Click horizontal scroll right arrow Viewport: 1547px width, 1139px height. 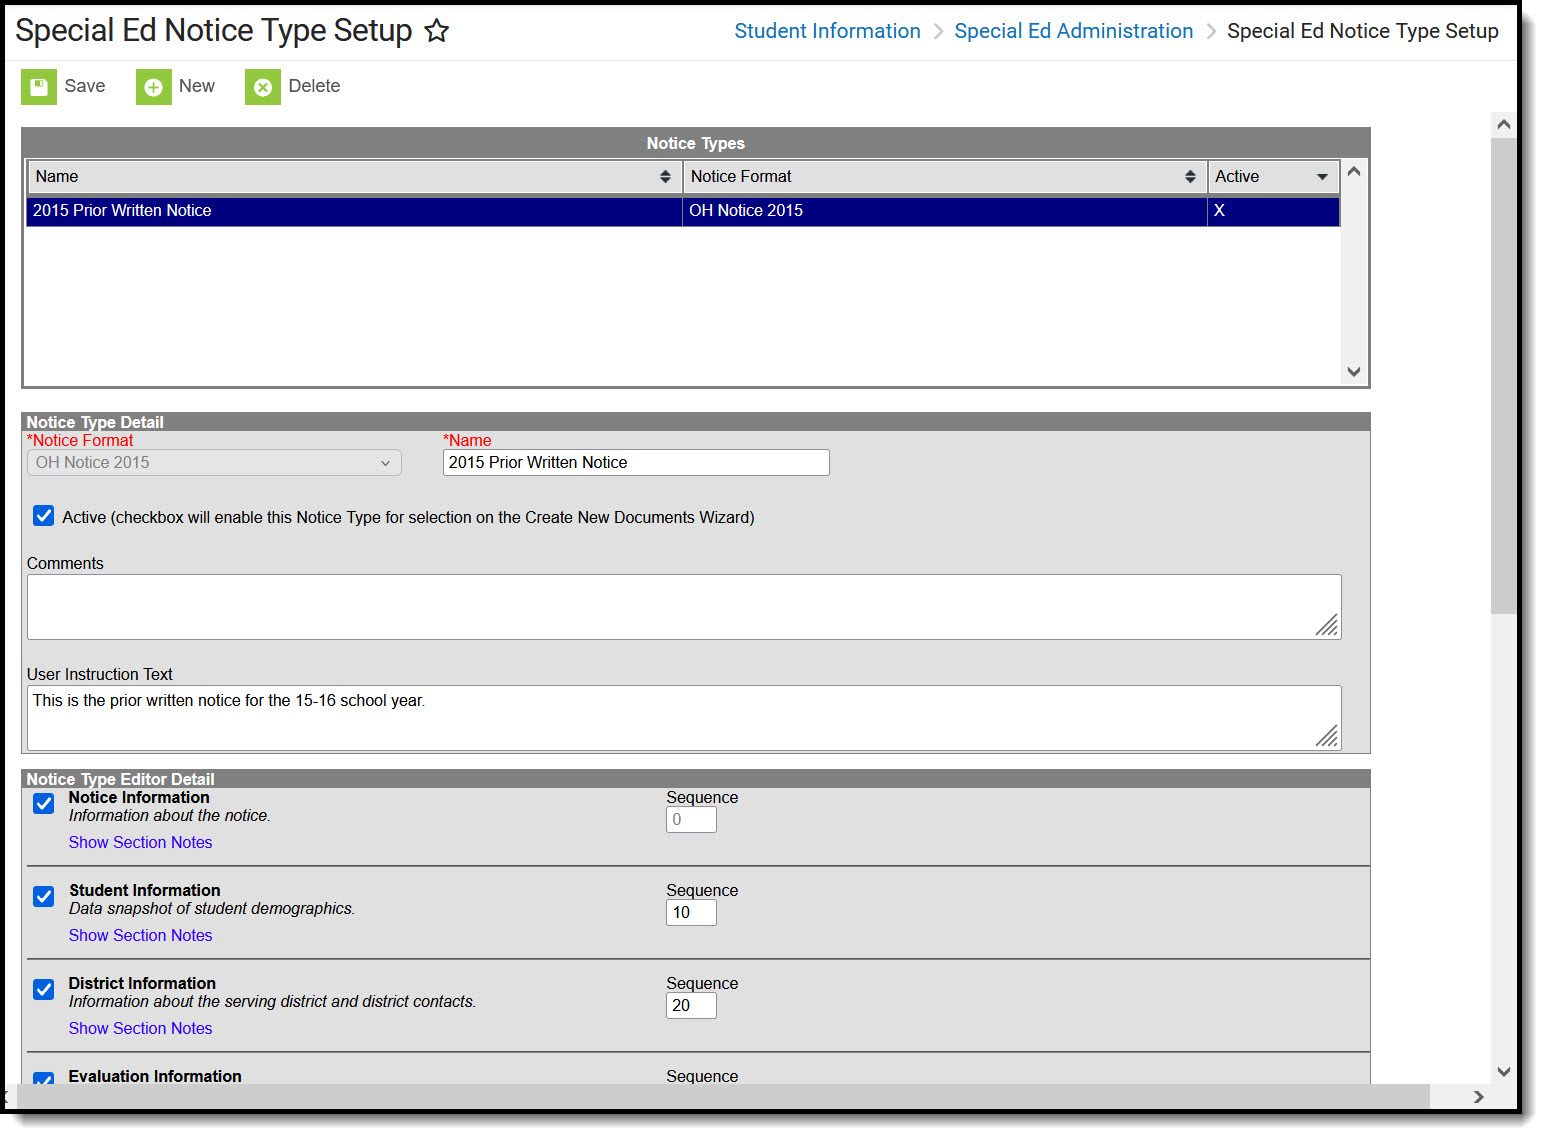click(1478, 1097)
